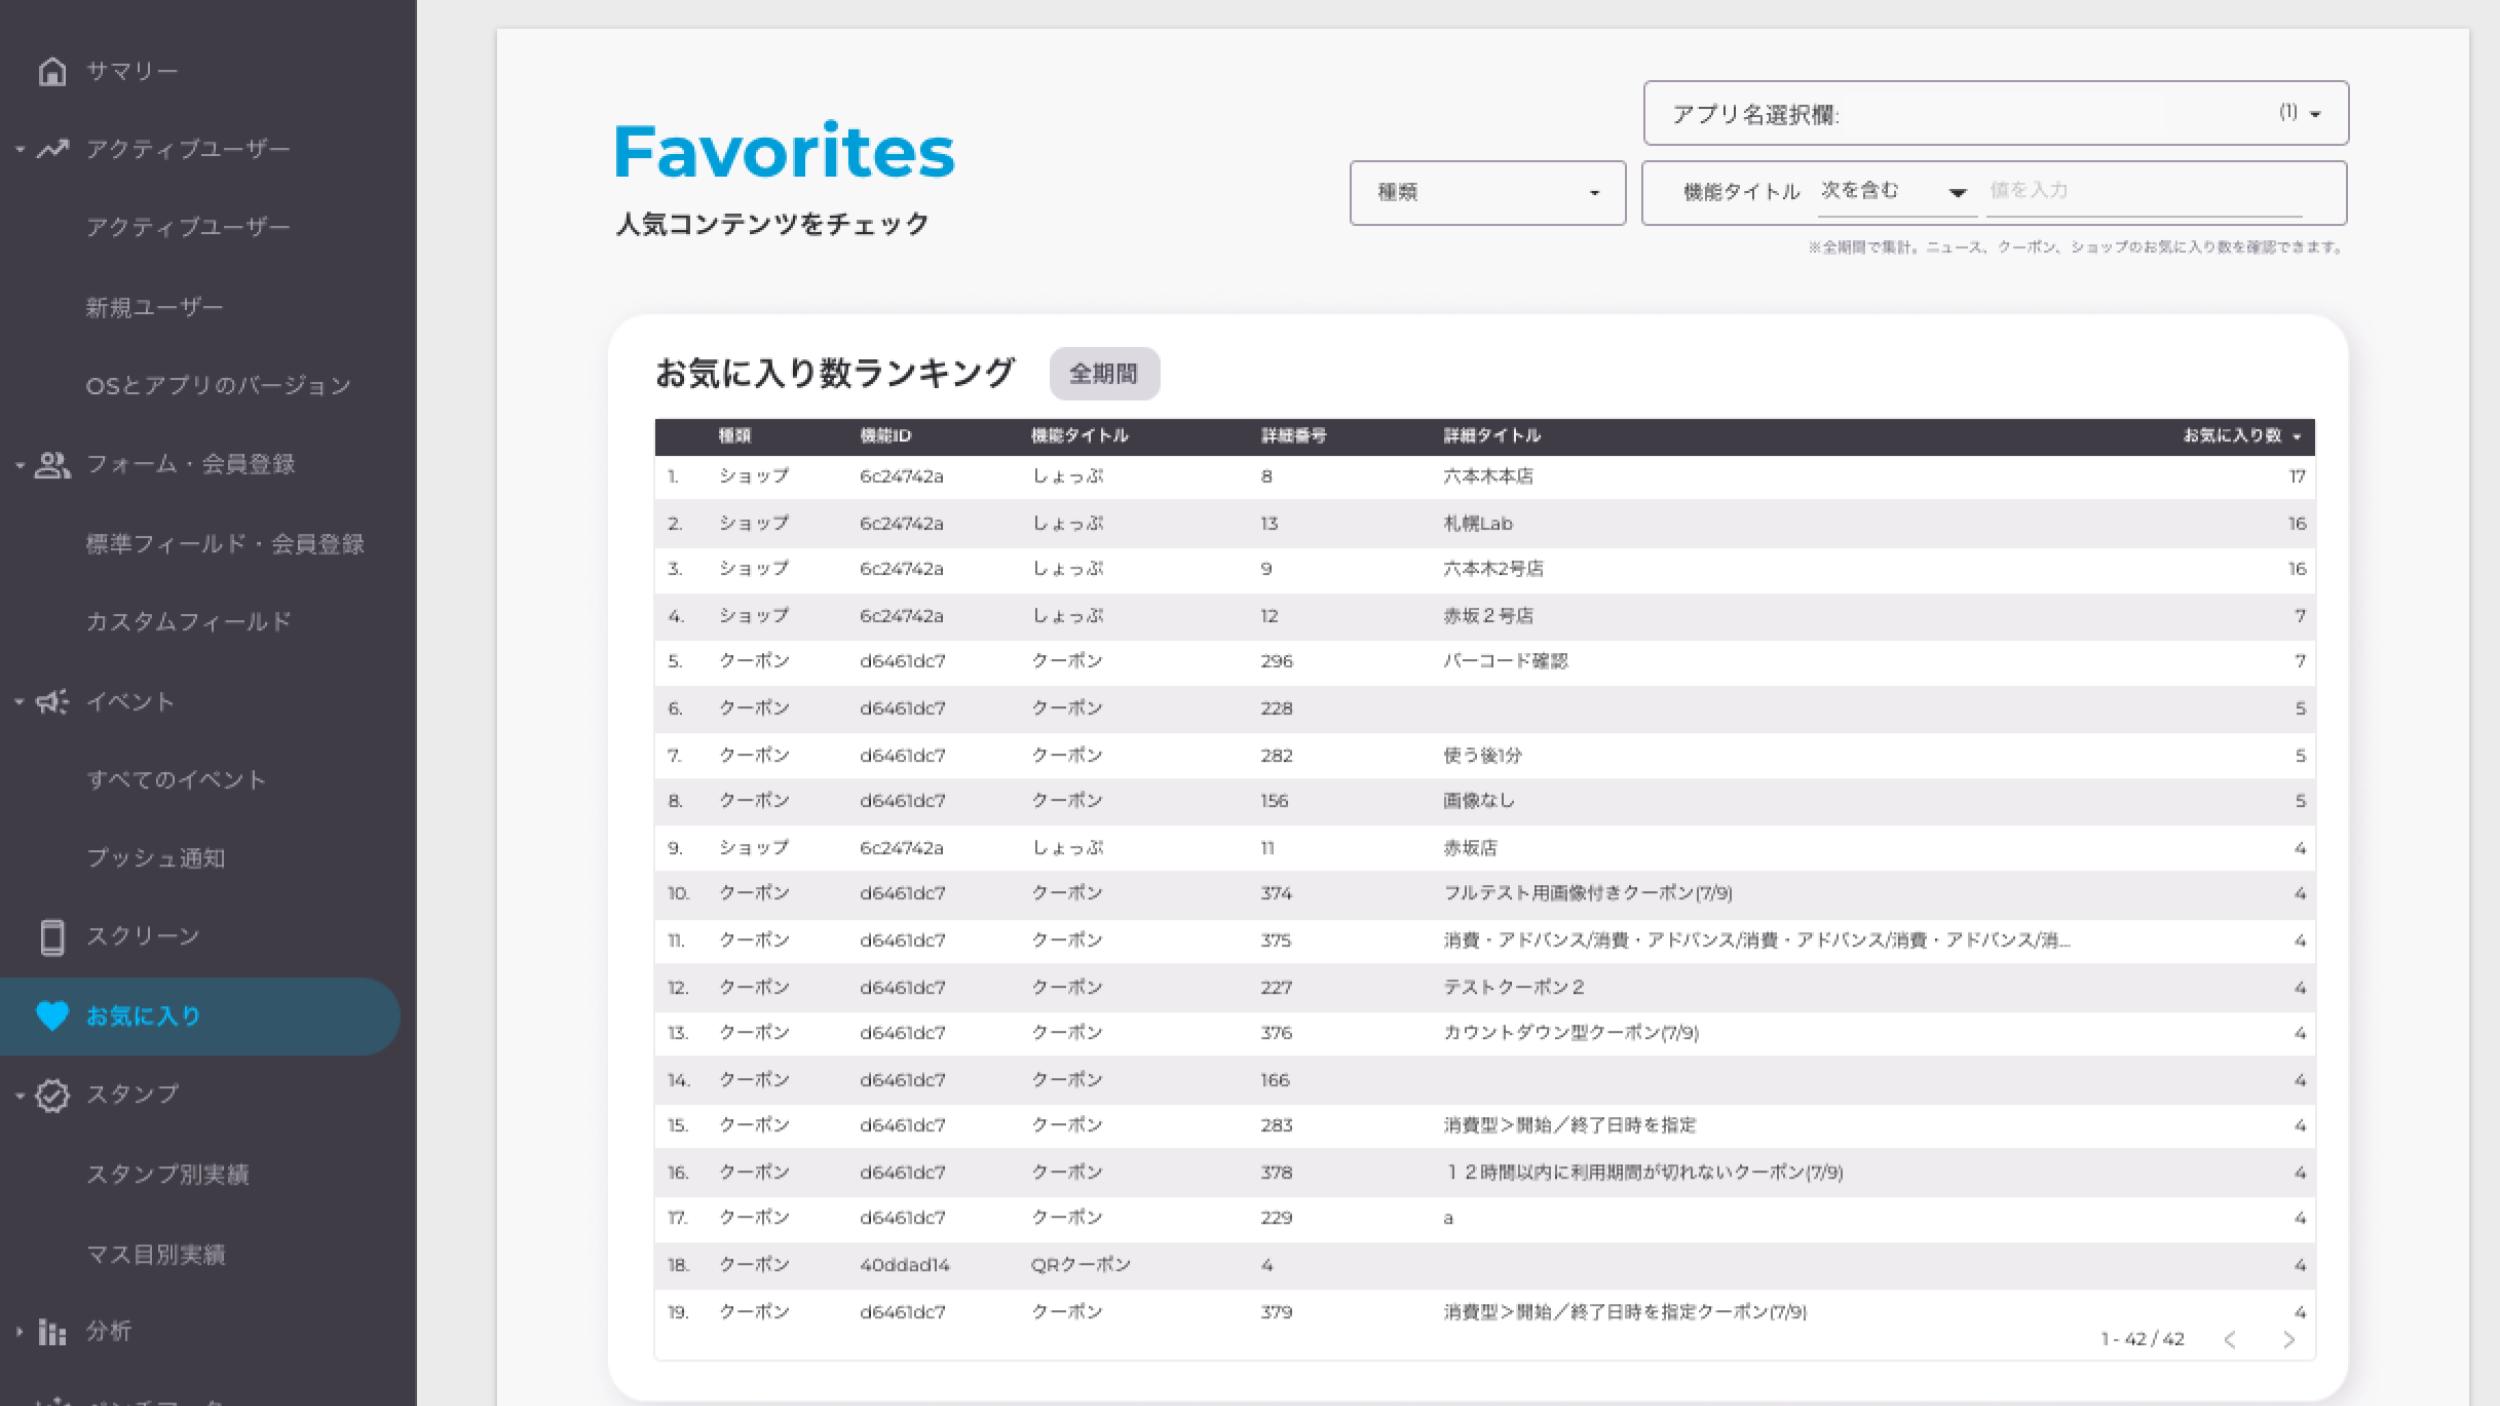2500x1406 pixels.
Task: Collapse the スタンプ section arrow
Action: (x=19, y=1095)
